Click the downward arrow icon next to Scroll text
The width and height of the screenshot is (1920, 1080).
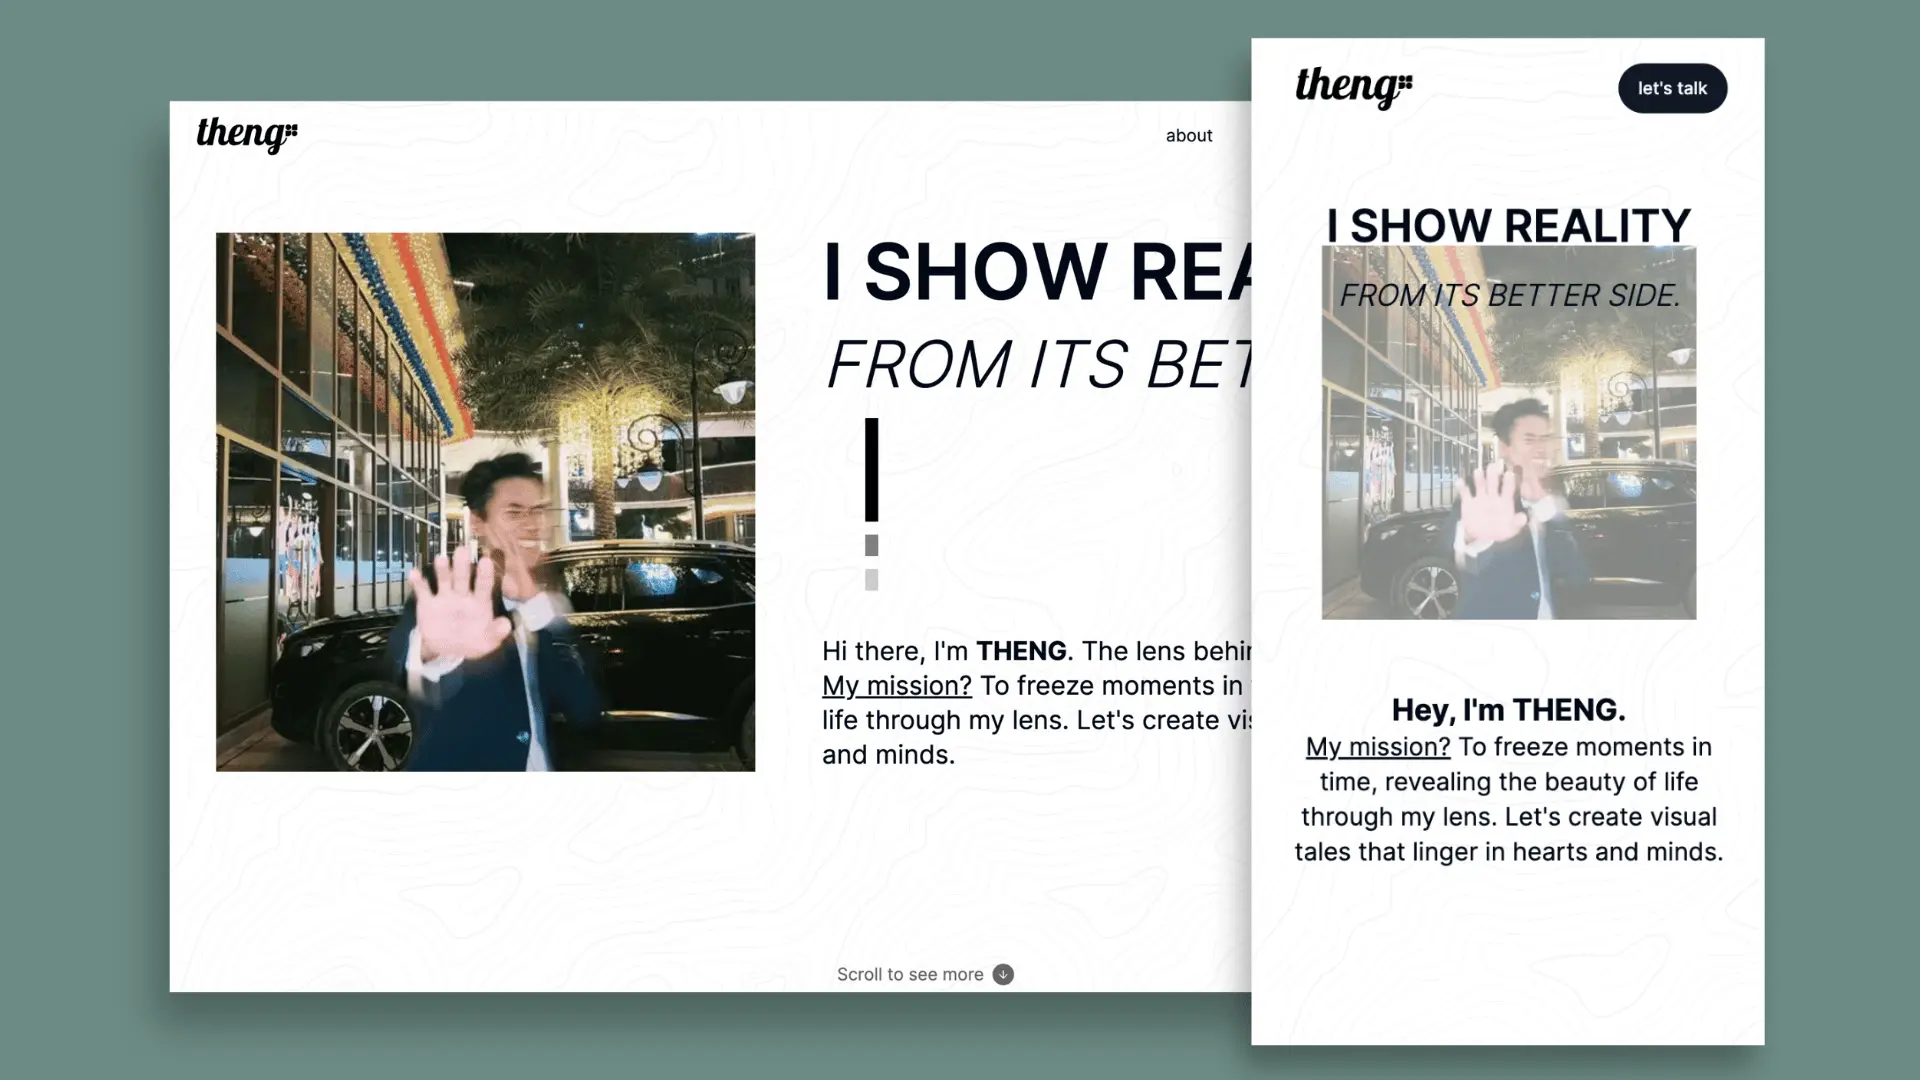coord(1003,974)
